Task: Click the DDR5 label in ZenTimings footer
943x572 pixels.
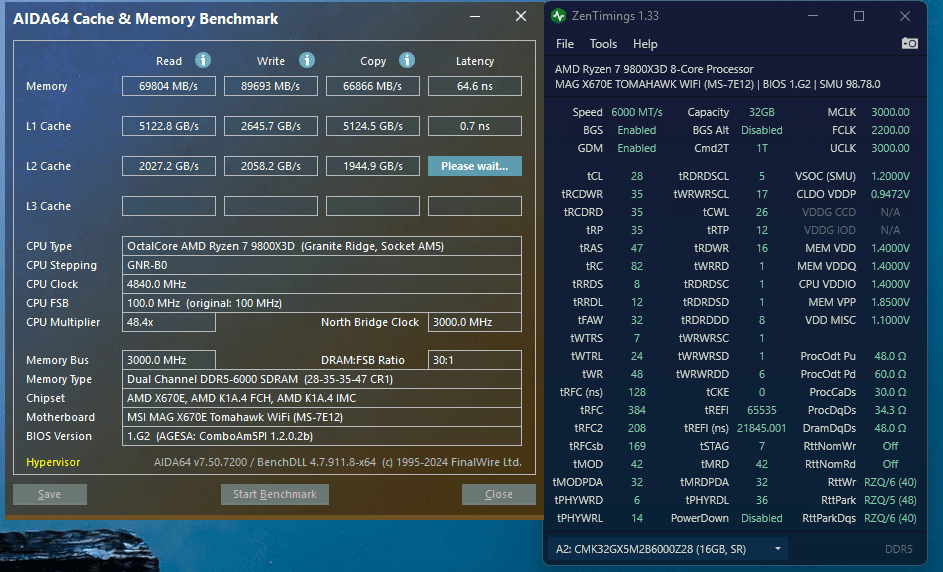Action: [898, 549]
